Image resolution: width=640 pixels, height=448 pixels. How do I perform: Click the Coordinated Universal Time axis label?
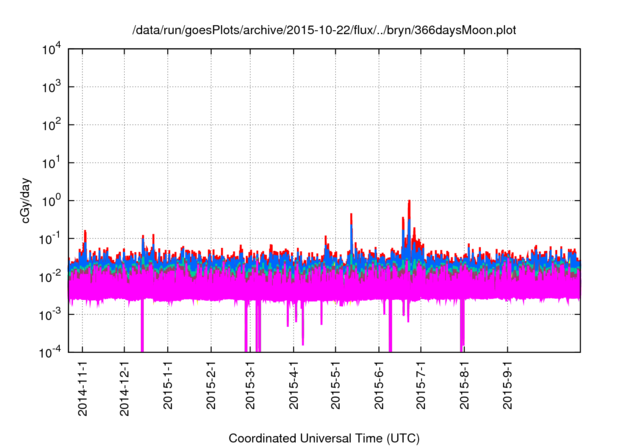click(323, 438)
